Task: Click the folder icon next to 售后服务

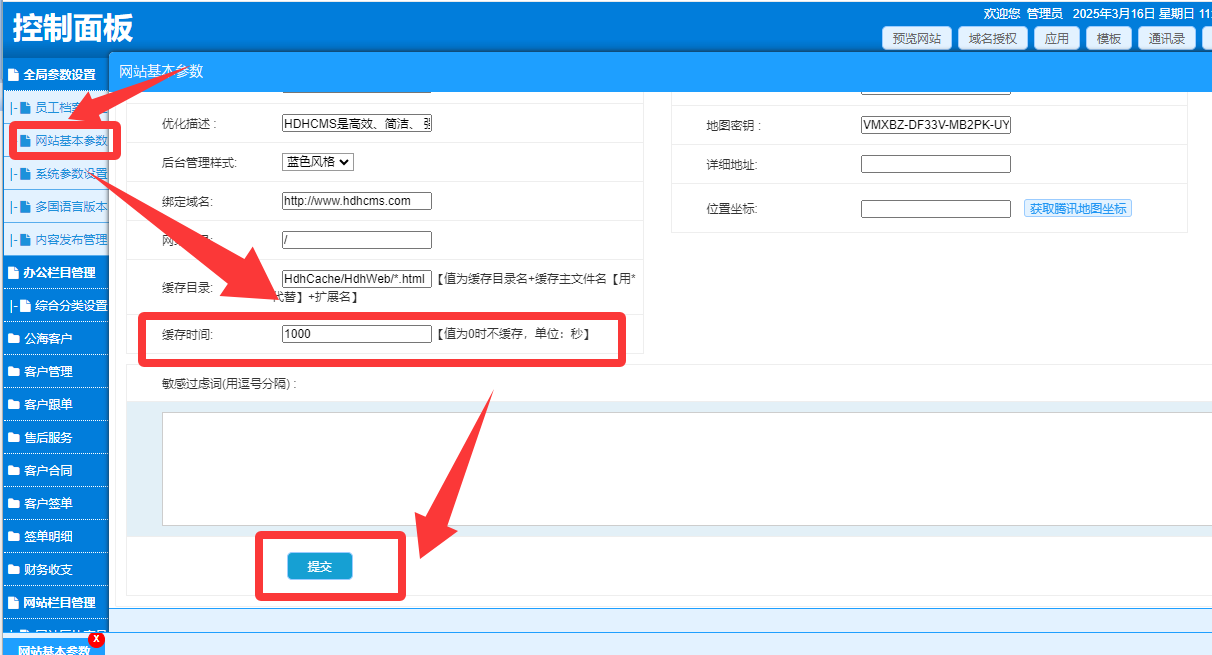Action: coord(13,438)
